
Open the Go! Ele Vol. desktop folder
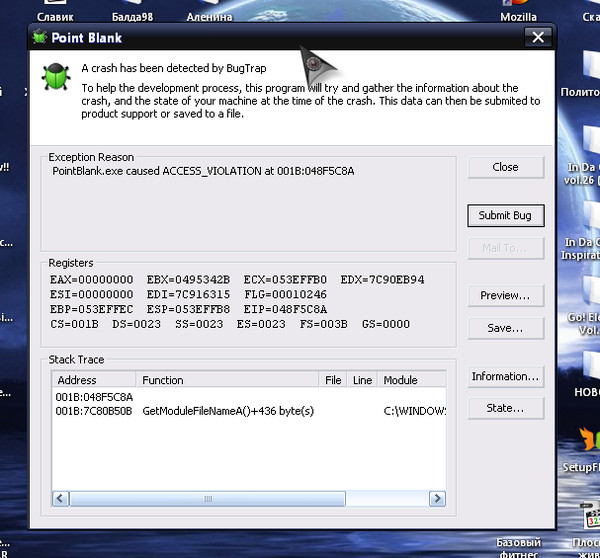[584, 306]
